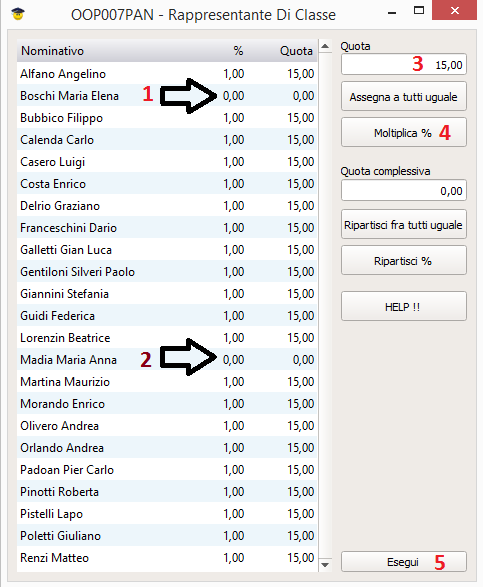The height and width of the screenshot is (587, 484).
Task: Open the HELP !! button
Action: (404, 307)
